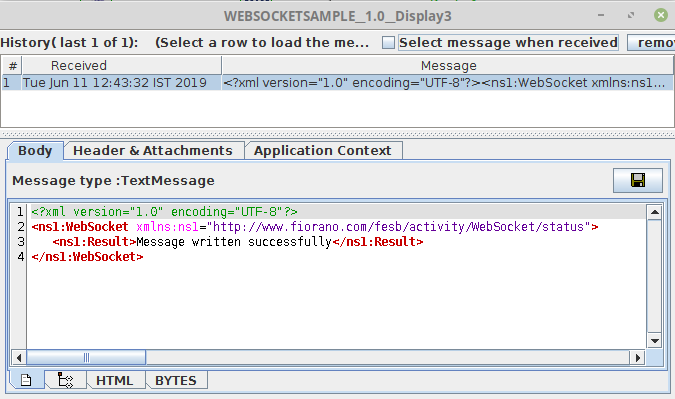
Task: Switch to plain text view icon tab
Action: click(x=26, y=380)
